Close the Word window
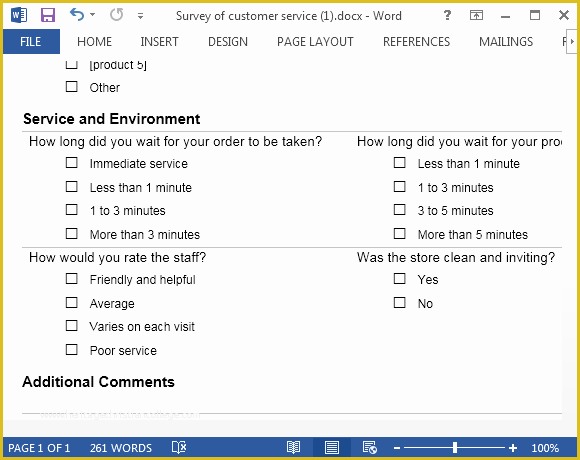The width and height of the screenshot is (580, 460). (x=564, y=15)
